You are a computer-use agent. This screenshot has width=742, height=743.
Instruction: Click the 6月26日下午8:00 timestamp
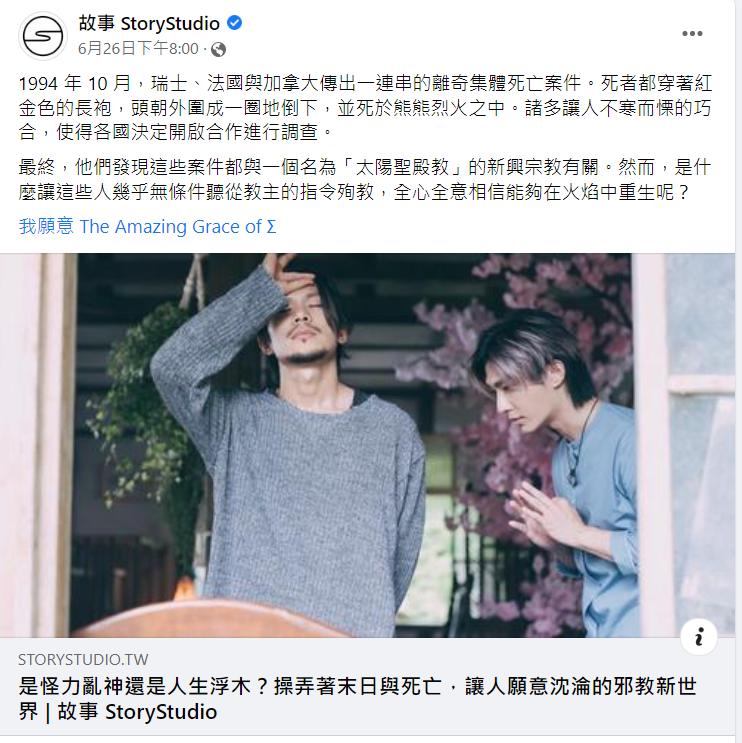138,48
